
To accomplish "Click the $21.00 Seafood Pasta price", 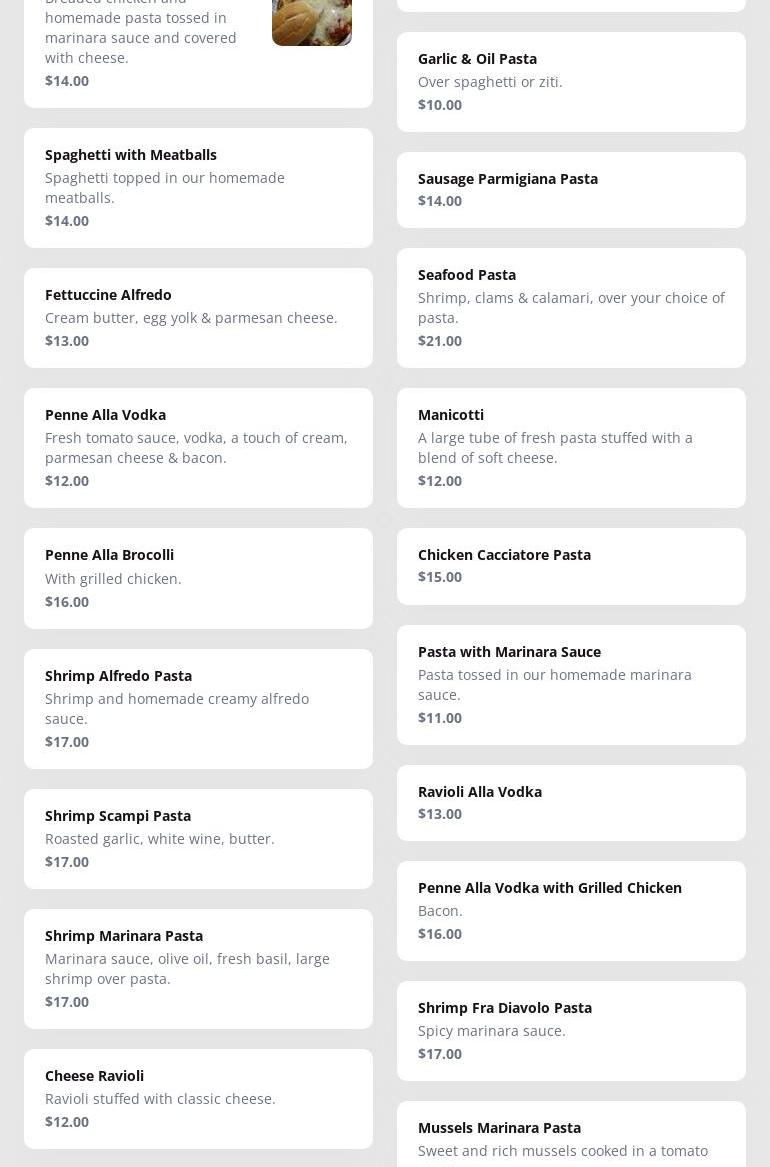I will pos(440,341).
